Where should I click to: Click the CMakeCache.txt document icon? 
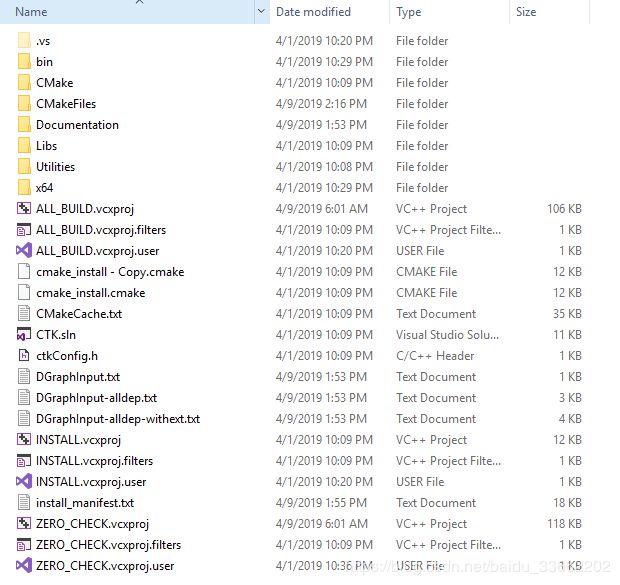coord(24,314)
